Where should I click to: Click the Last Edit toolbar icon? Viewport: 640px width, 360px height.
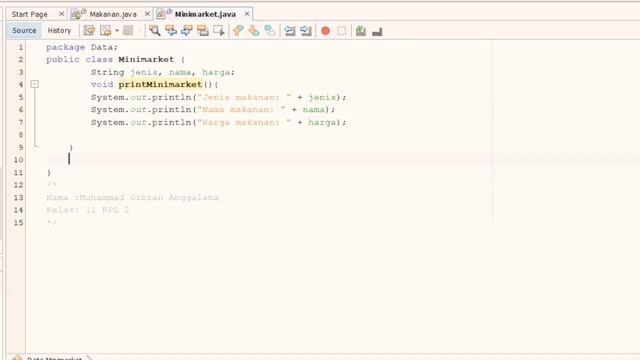(x=89, y=31)
